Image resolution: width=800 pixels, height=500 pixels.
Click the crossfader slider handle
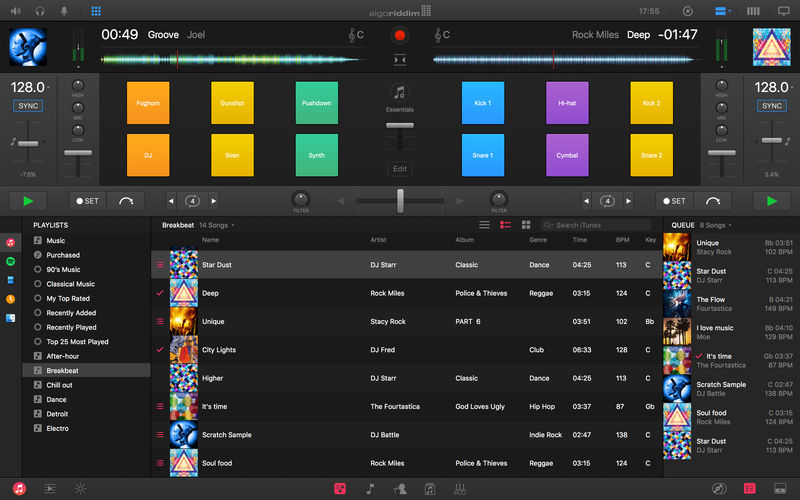click(400, 201)
